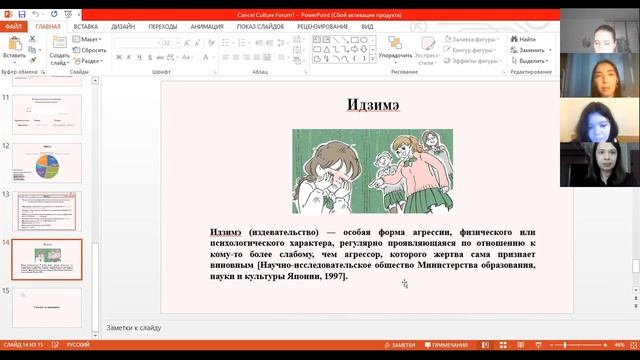Select slide 15 thumbnail

point(47,307)
